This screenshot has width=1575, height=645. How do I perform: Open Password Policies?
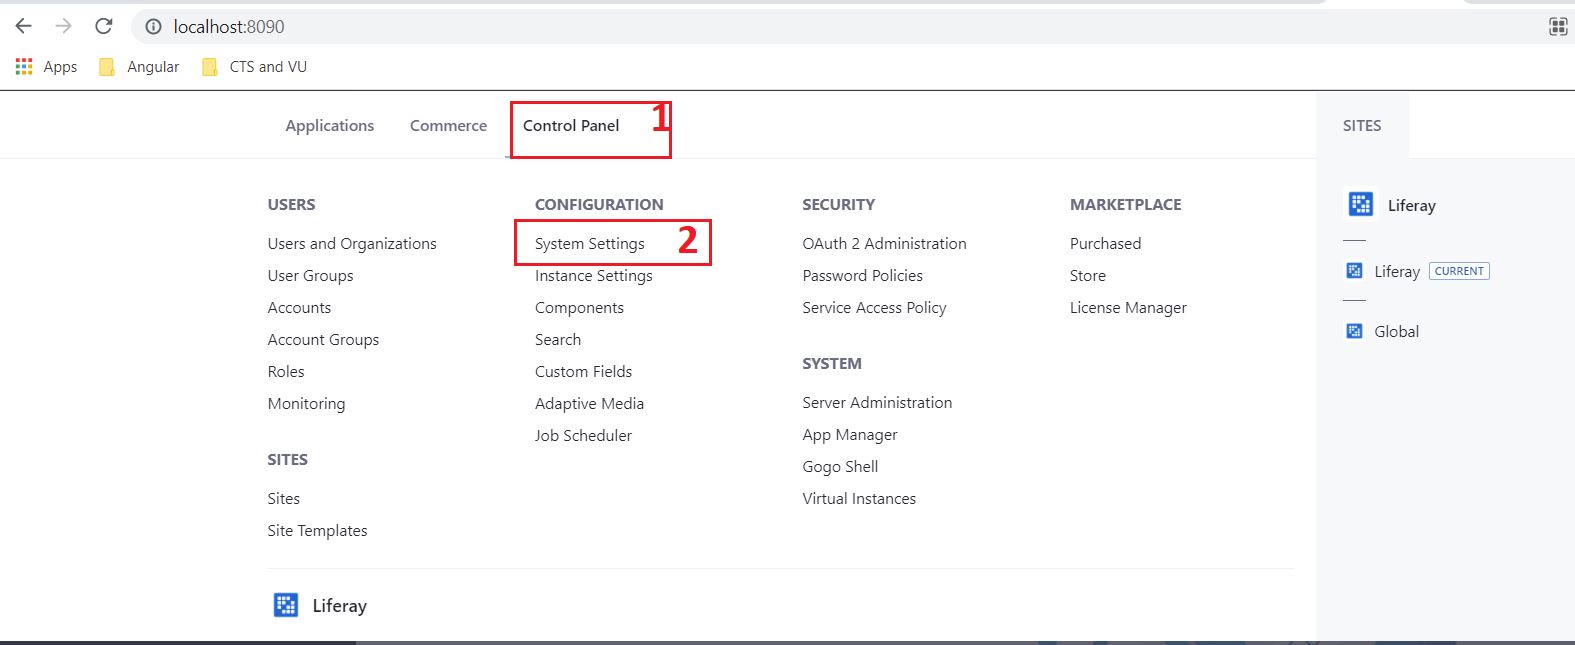click(862, 276)
